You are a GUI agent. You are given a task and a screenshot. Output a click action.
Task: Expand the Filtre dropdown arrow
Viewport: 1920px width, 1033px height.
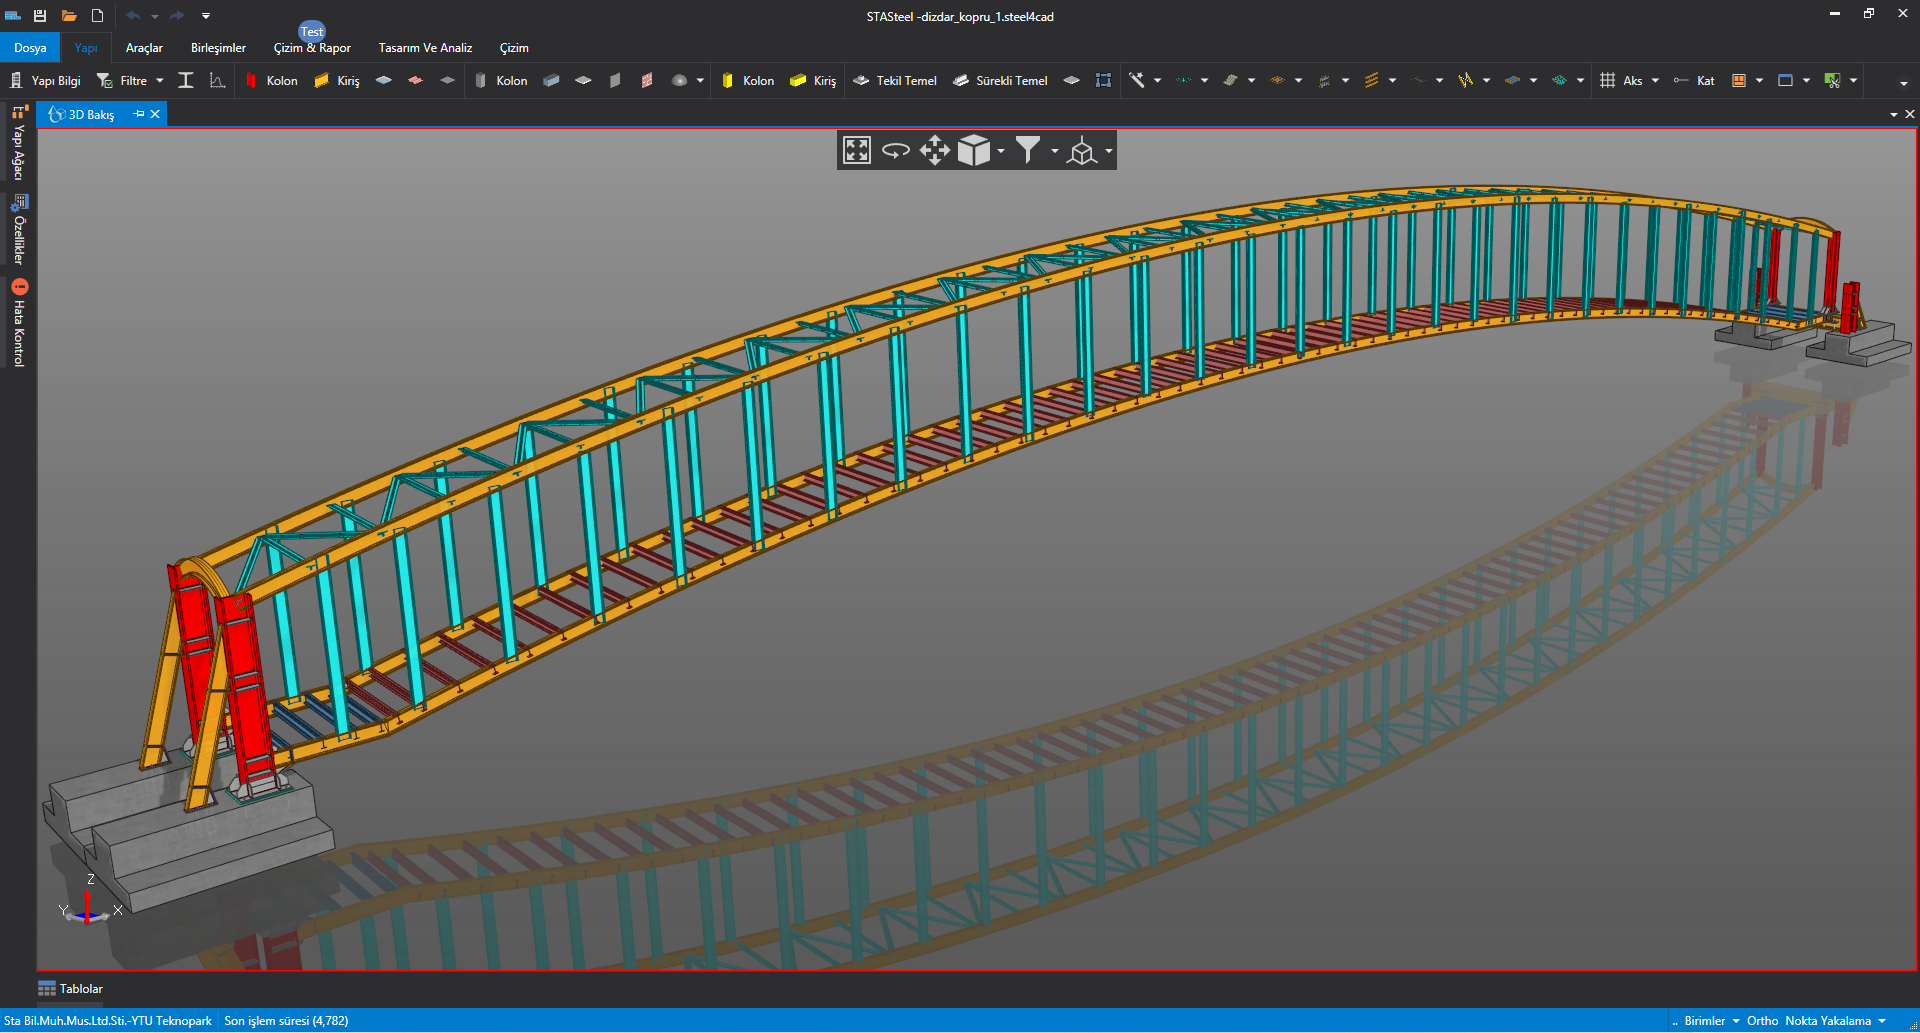(x=160, y=81)
